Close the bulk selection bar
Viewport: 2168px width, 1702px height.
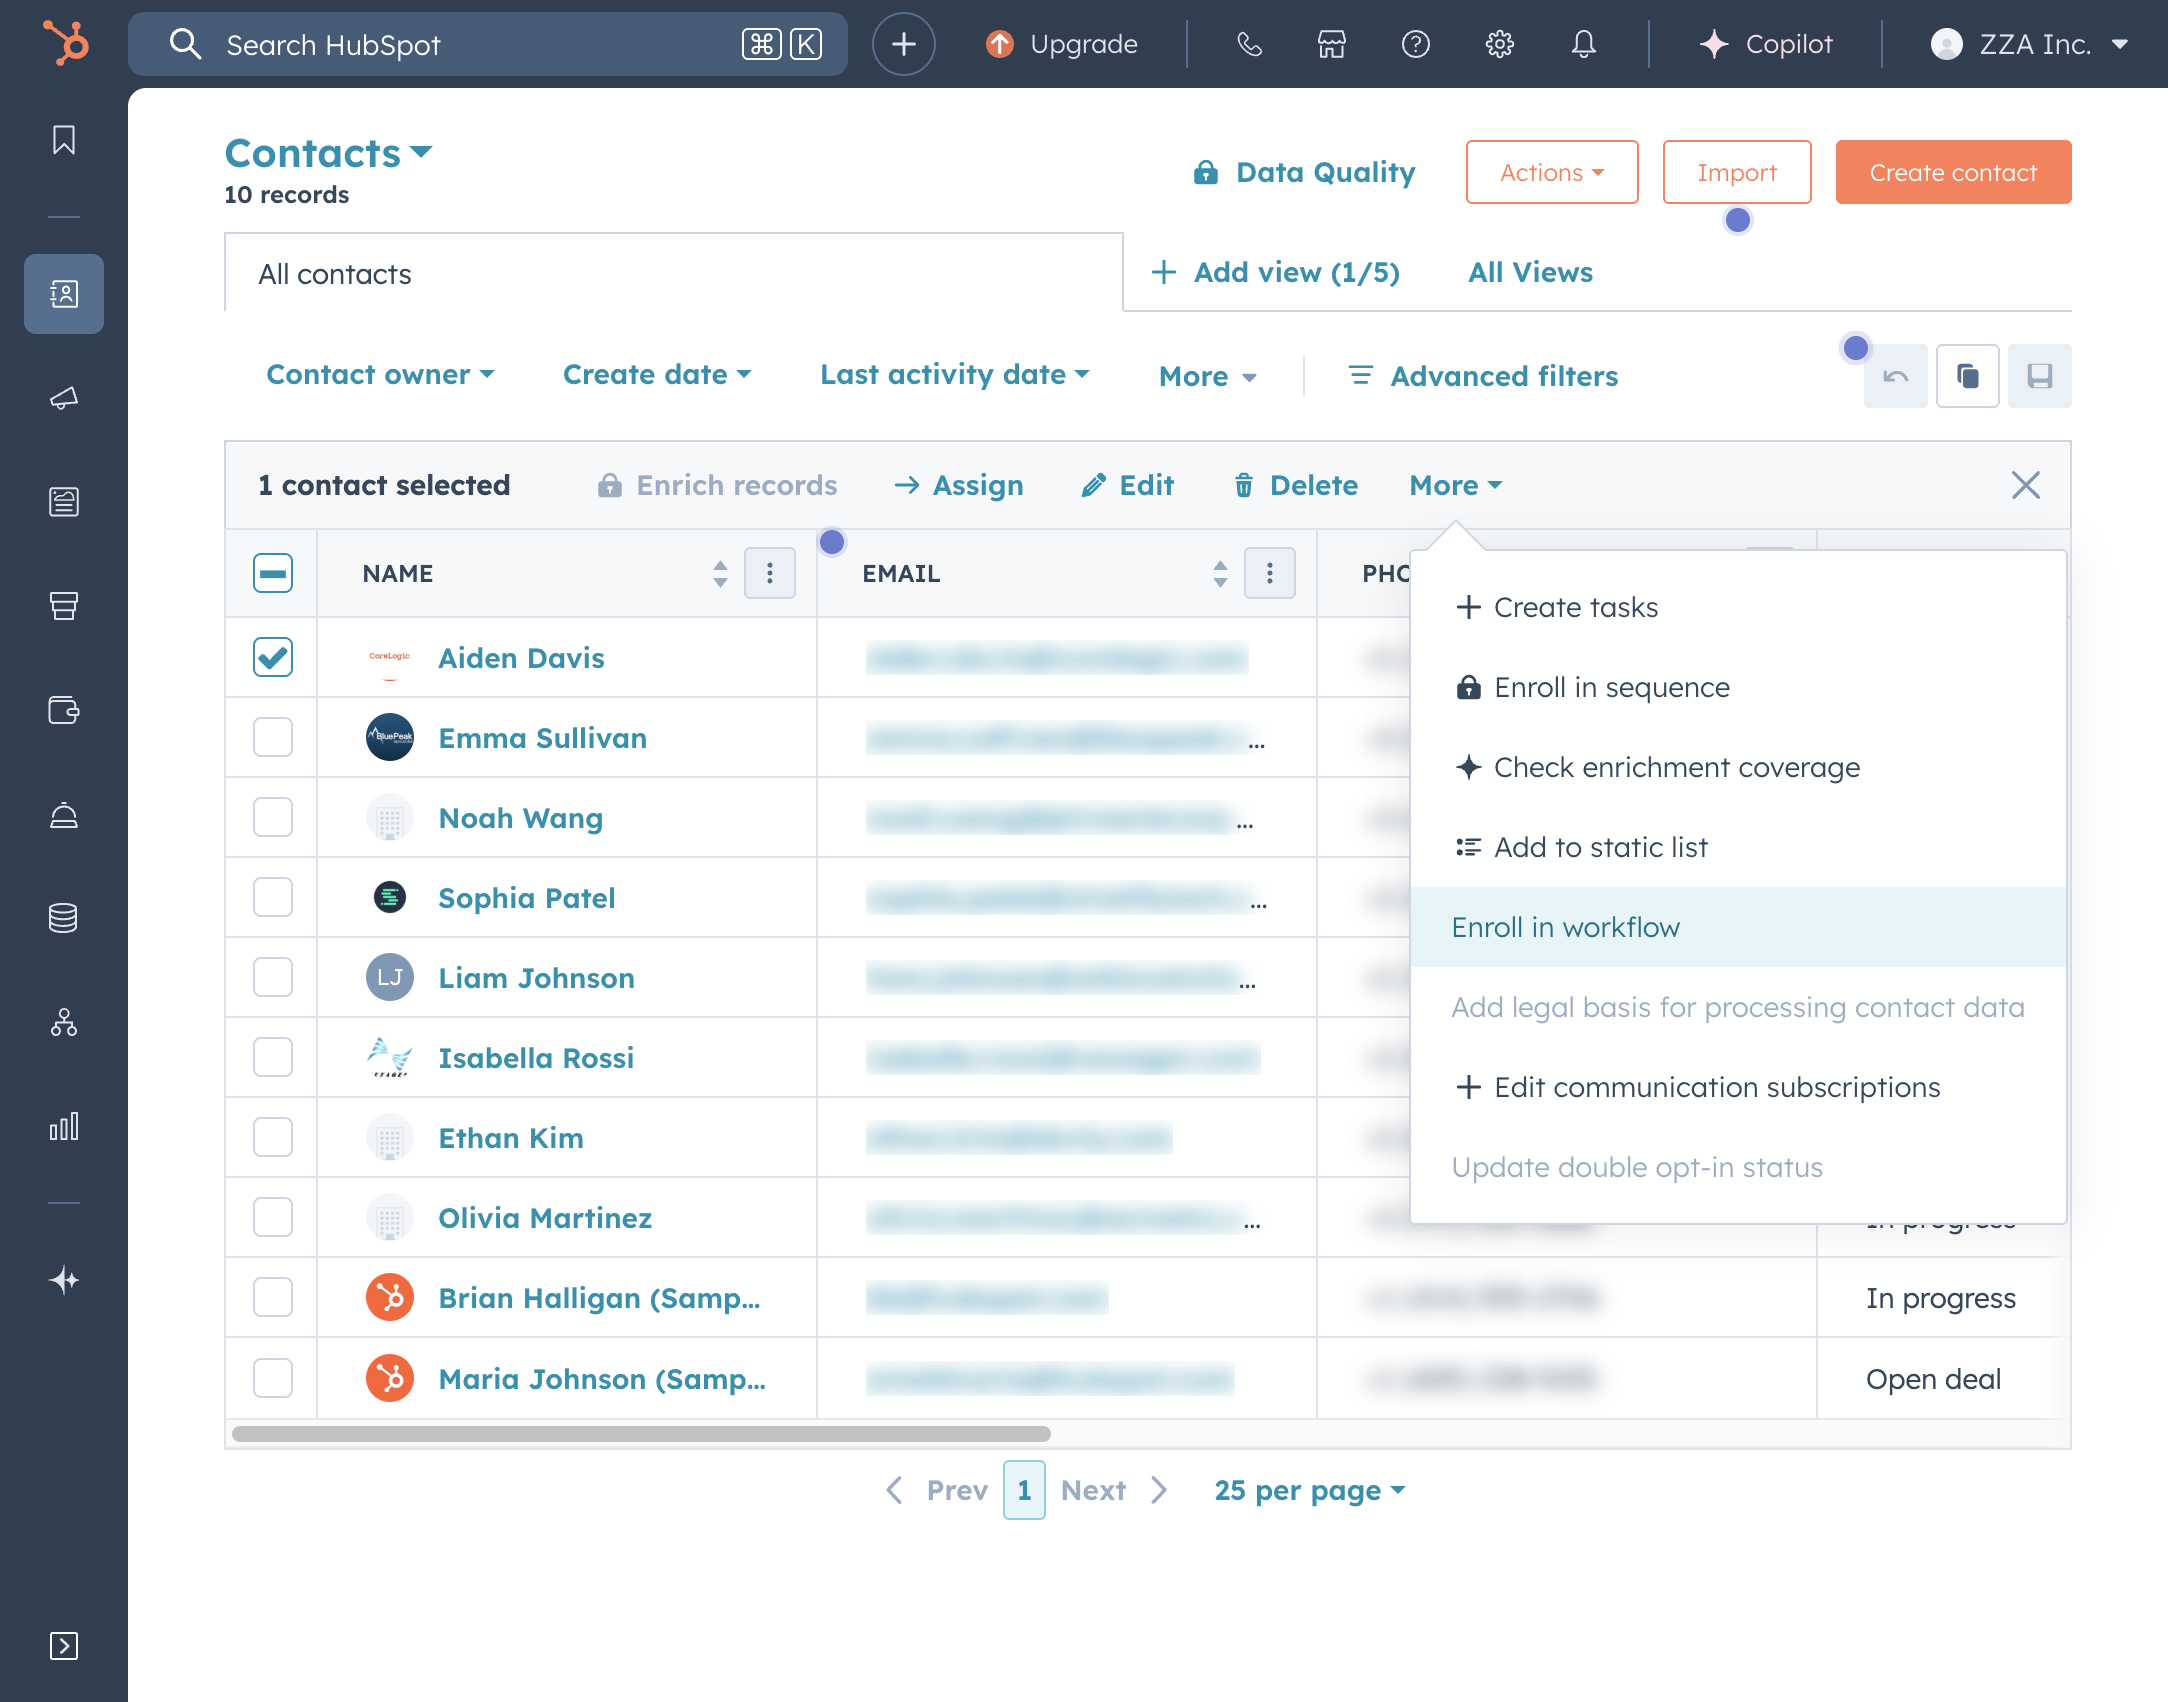click(2026, 485)
